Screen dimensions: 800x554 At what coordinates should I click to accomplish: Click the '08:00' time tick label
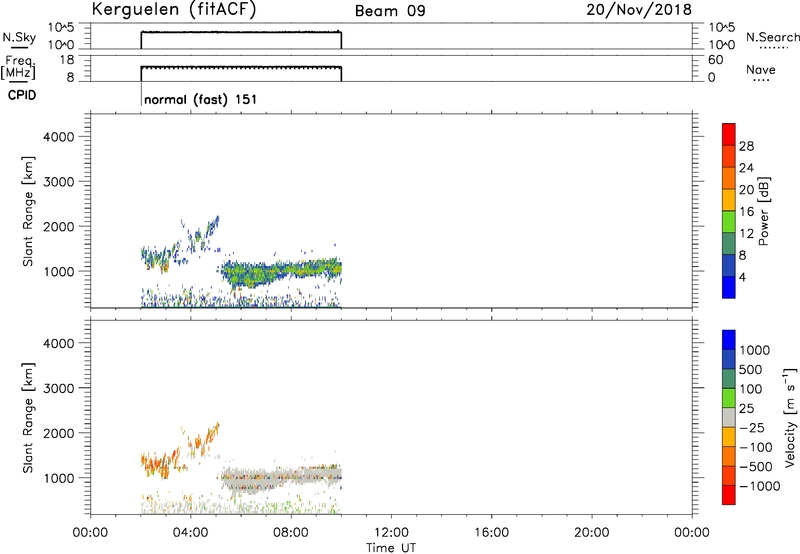pyautogui.click(x=291, y=533)
